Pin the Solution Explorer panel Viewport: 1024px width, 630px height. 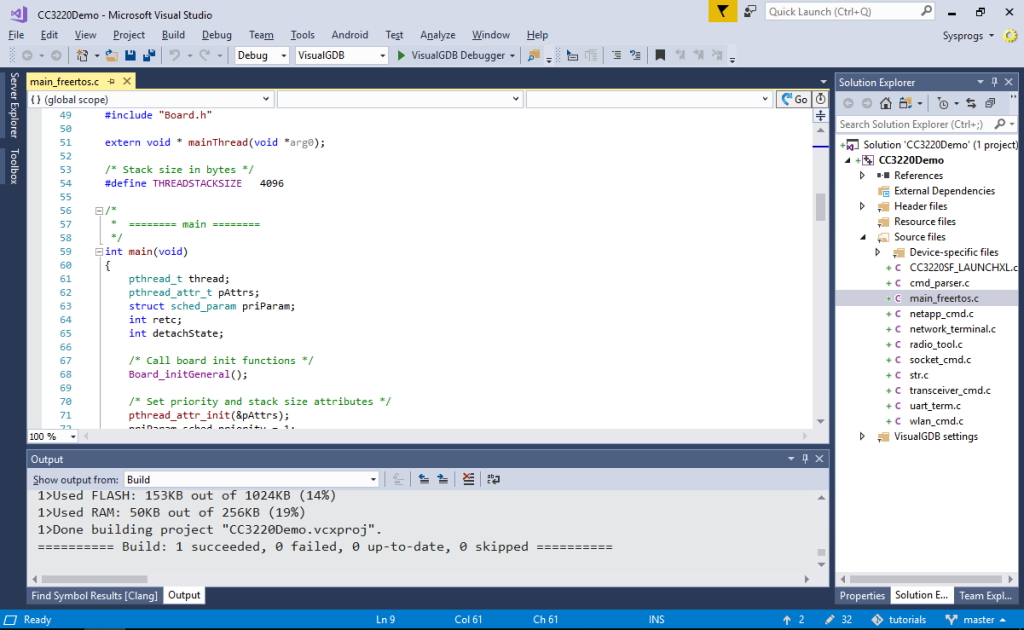tap(996, 82)
